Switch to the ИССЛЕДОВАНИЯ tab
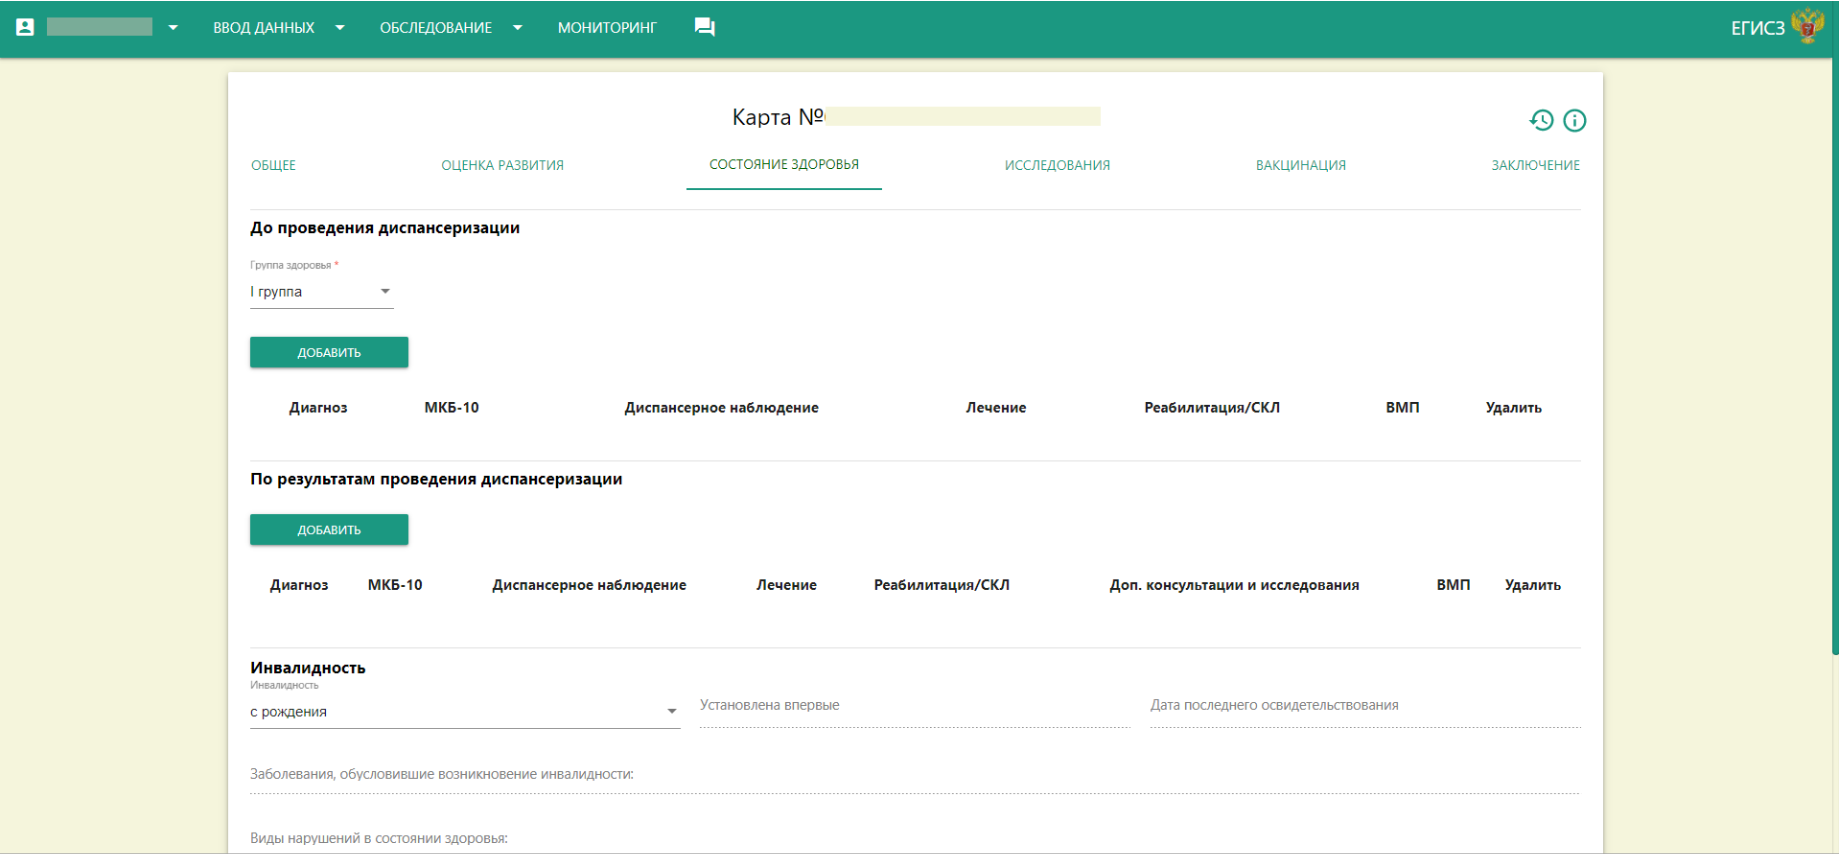Screen dimensions: 1842x860 pyautogui.click(x=1057, y=165)
